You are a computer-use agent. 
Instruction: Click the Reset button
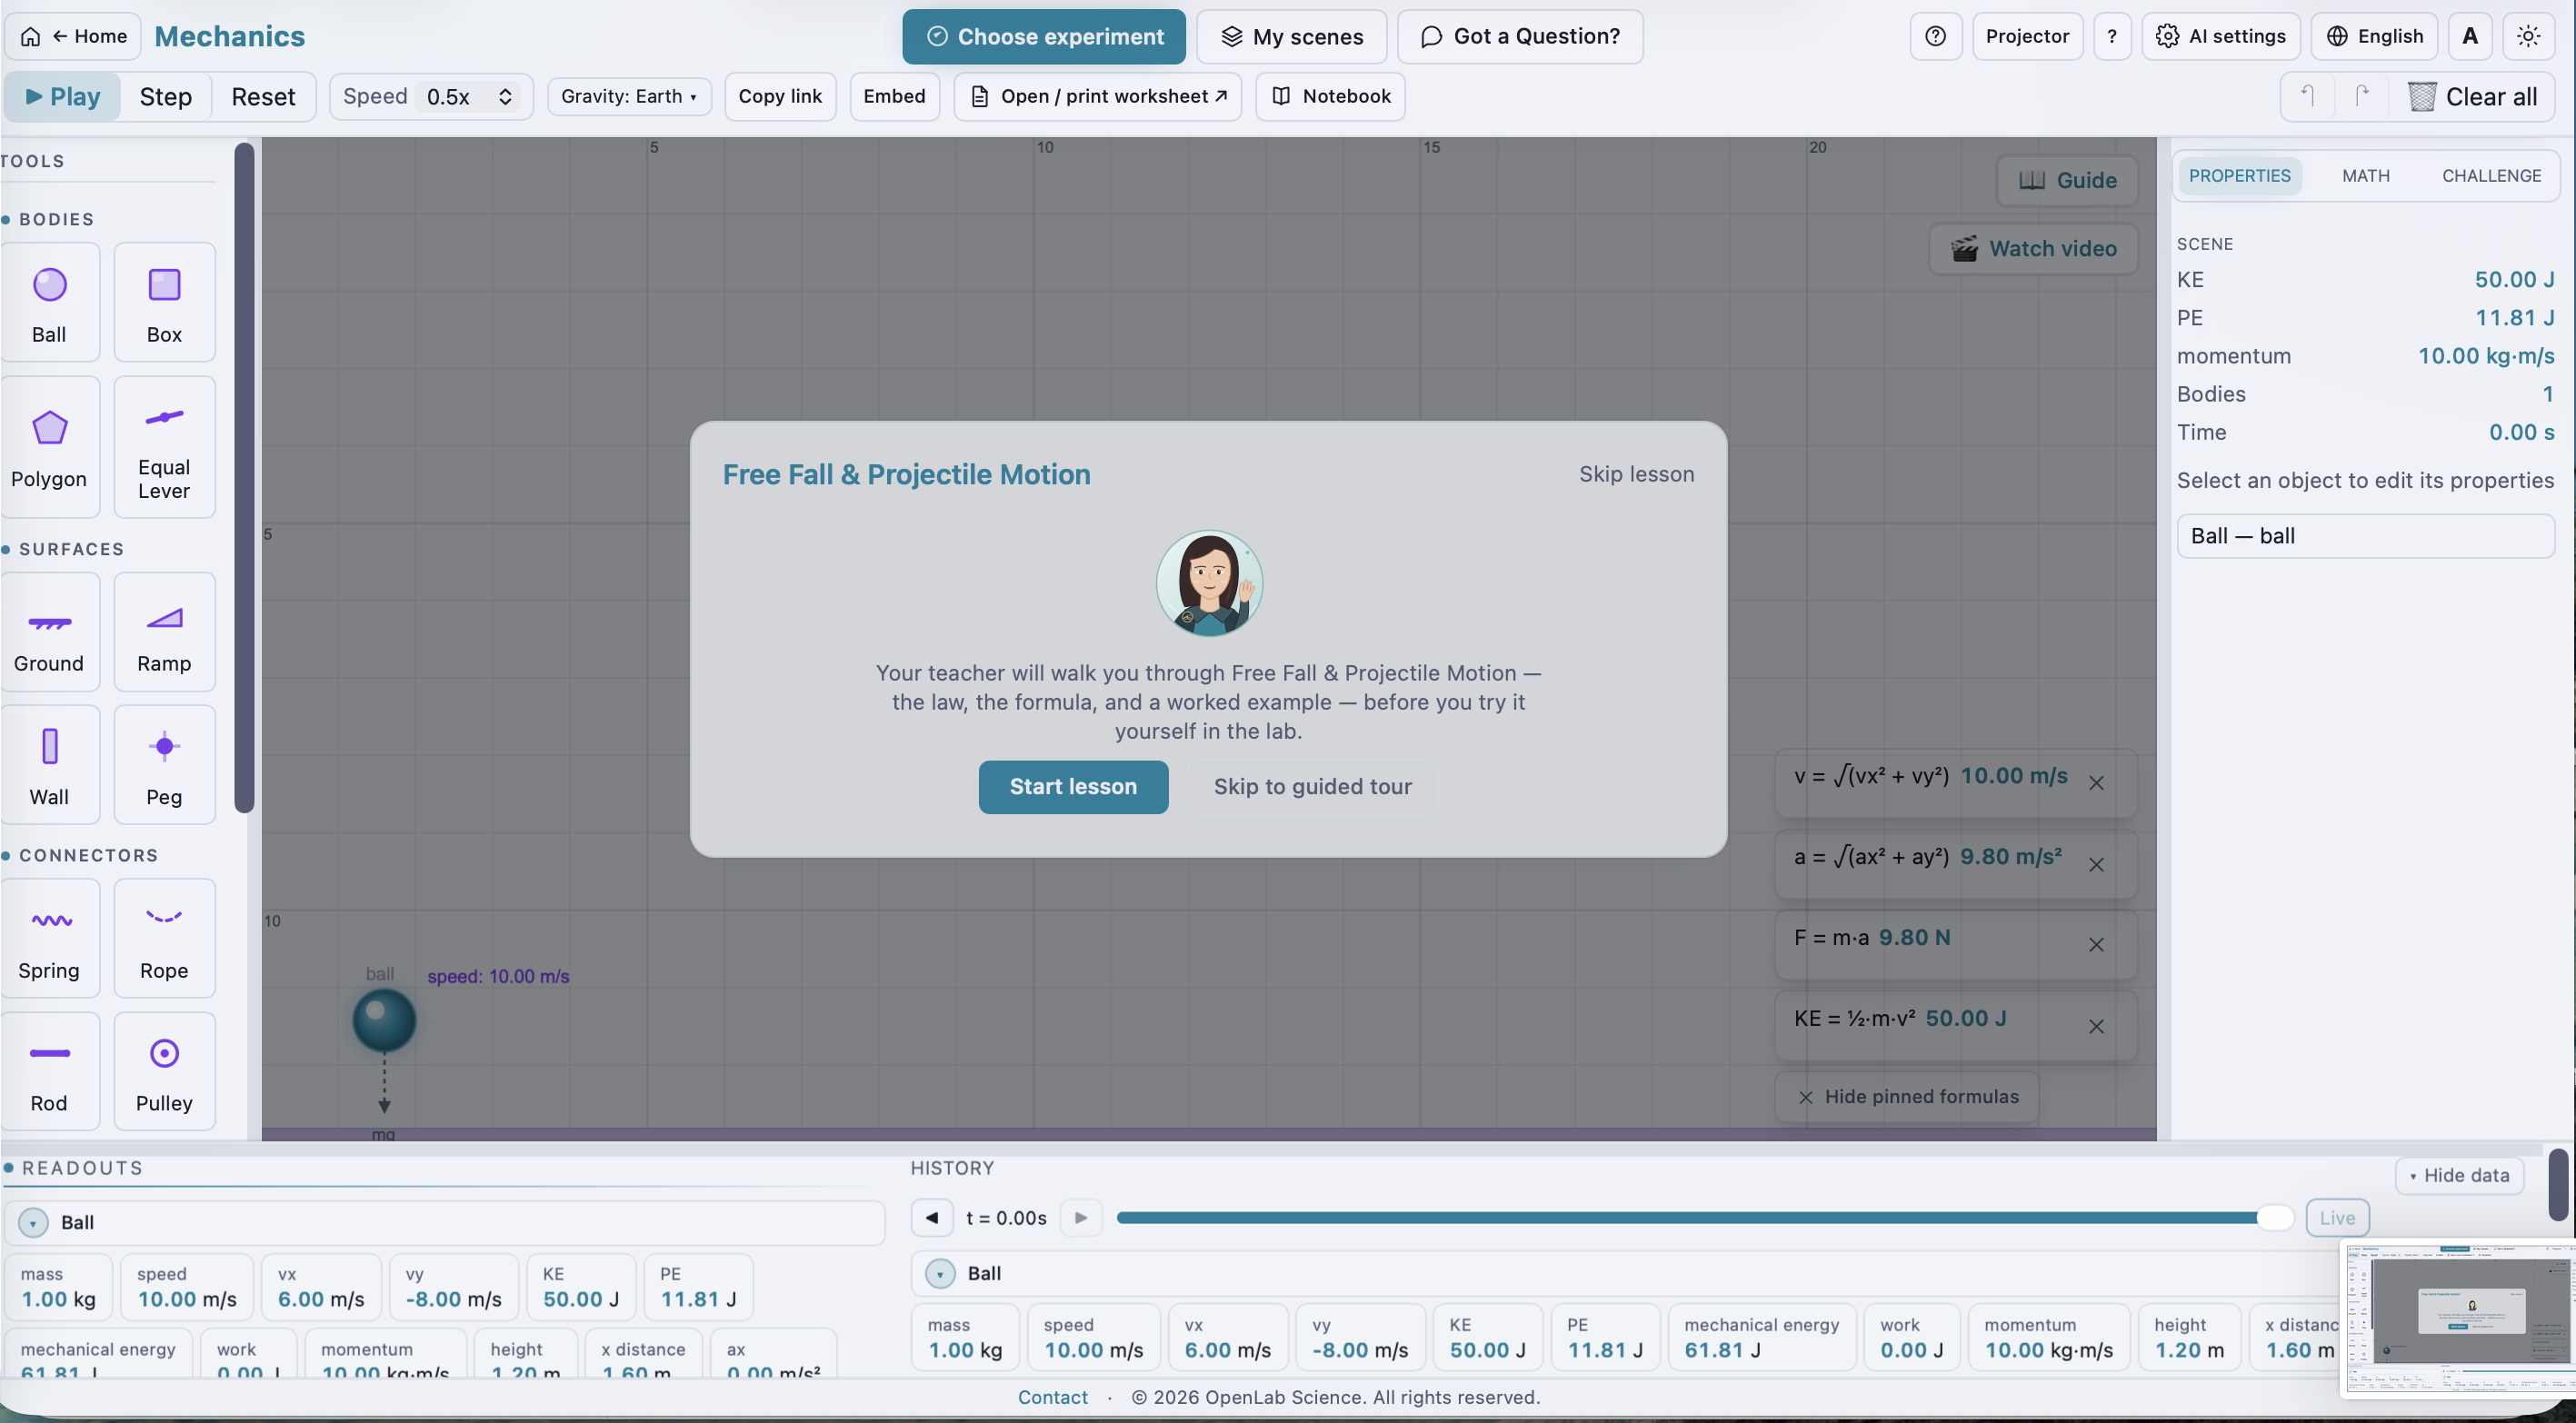(263, 96)
